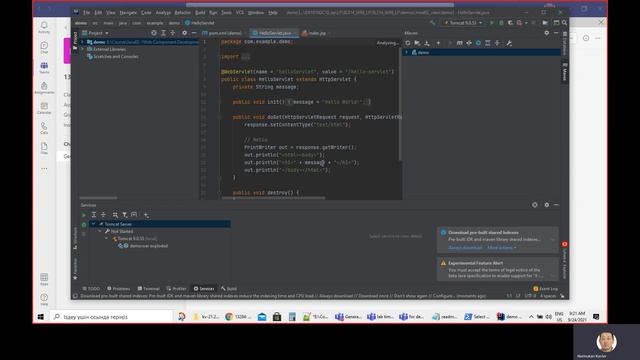This screenshot has width=640, height=360.
Task: Click the Maven download sources icon
Action: click(x=427, y=43)
